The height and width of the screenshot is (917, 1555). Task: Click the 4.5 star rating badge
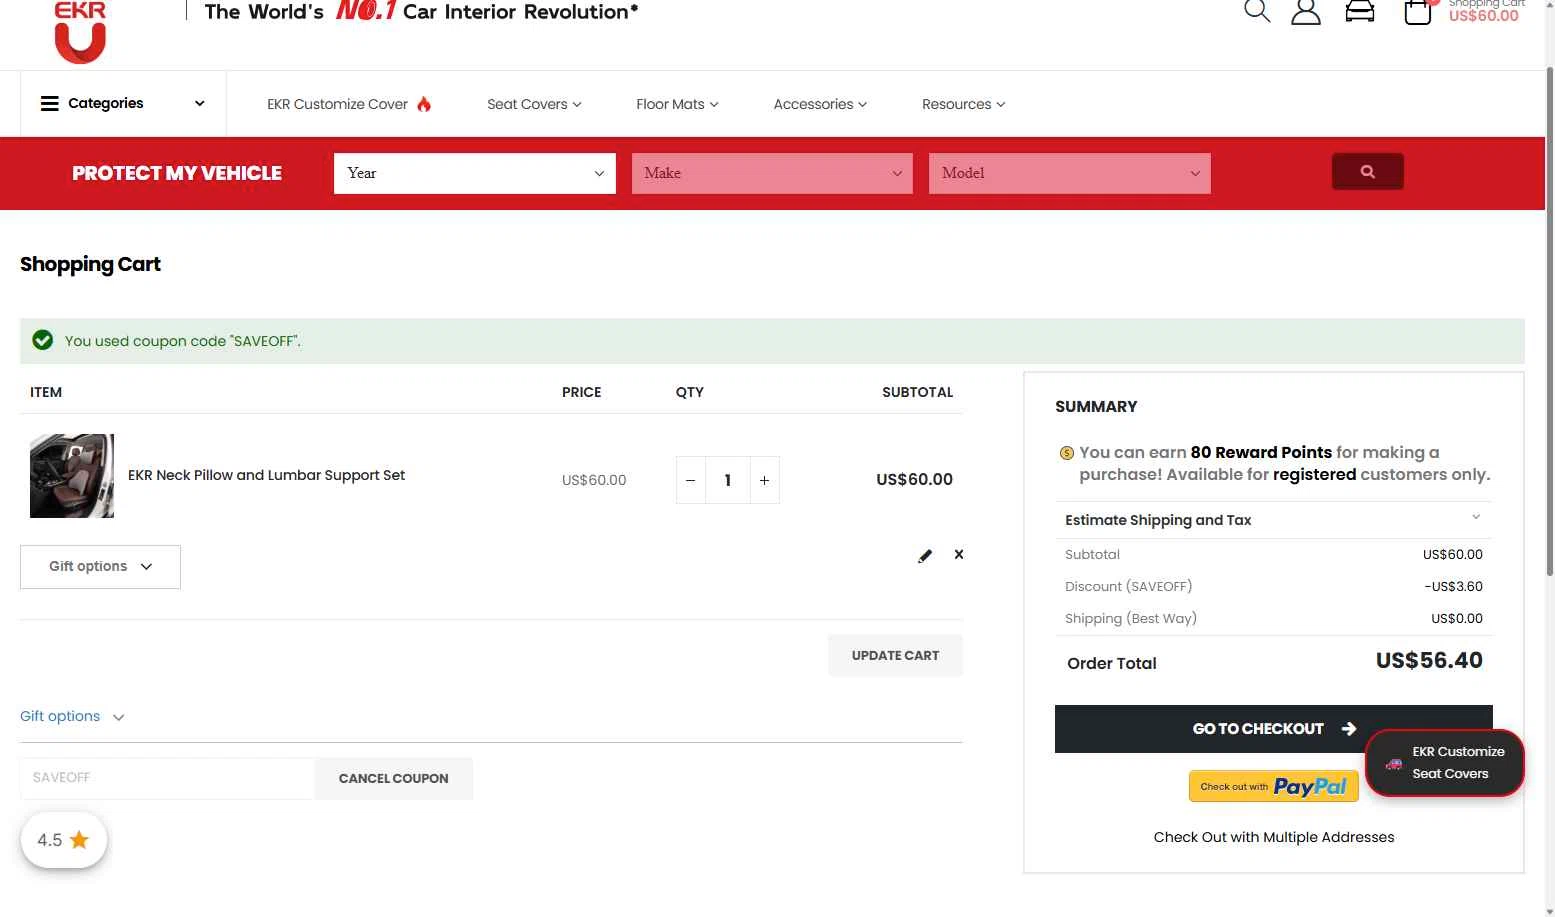[x=64, y=840]
